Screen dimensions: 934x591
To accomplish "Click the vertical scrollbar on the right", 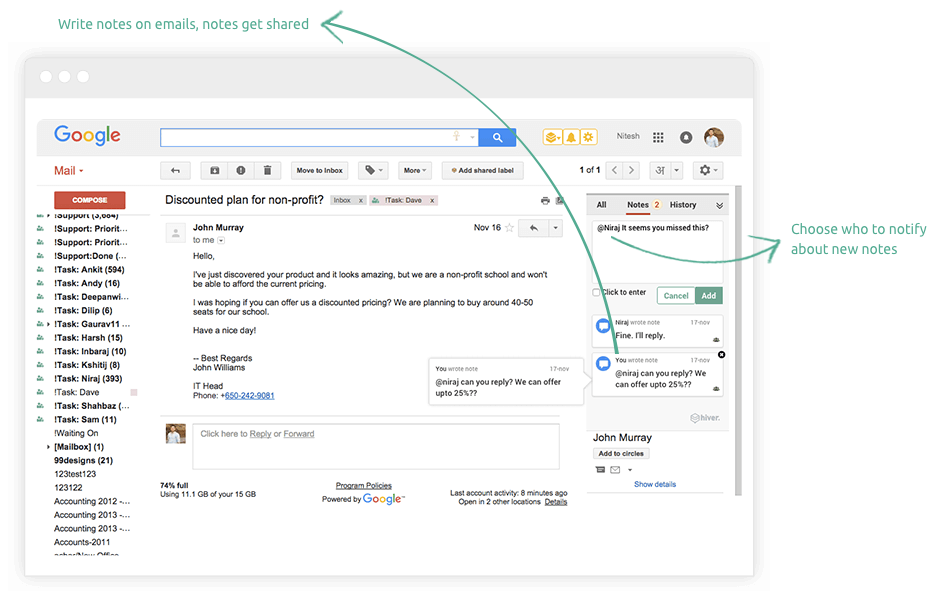I will coord(738,340).
